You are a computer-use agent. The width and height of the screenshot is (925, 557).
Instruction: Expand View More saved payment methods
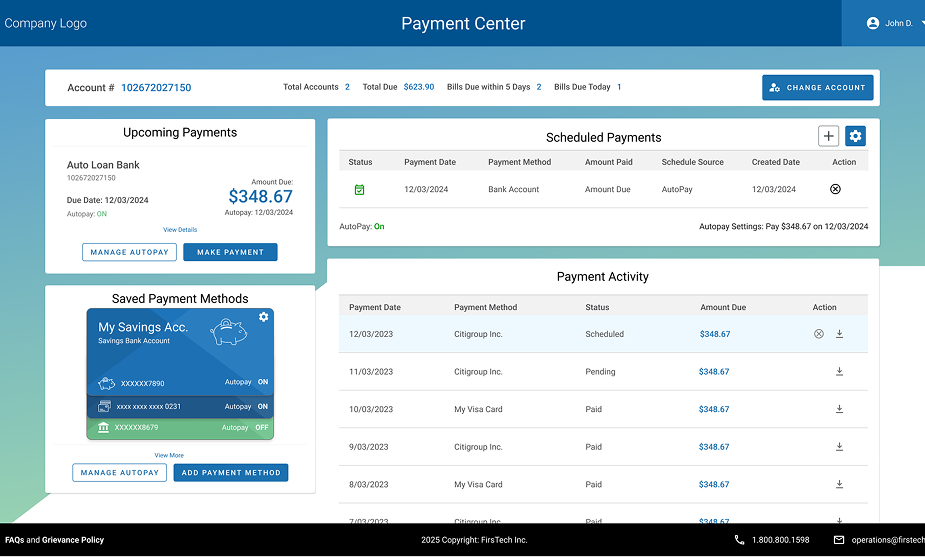click(x=169, y=455)
